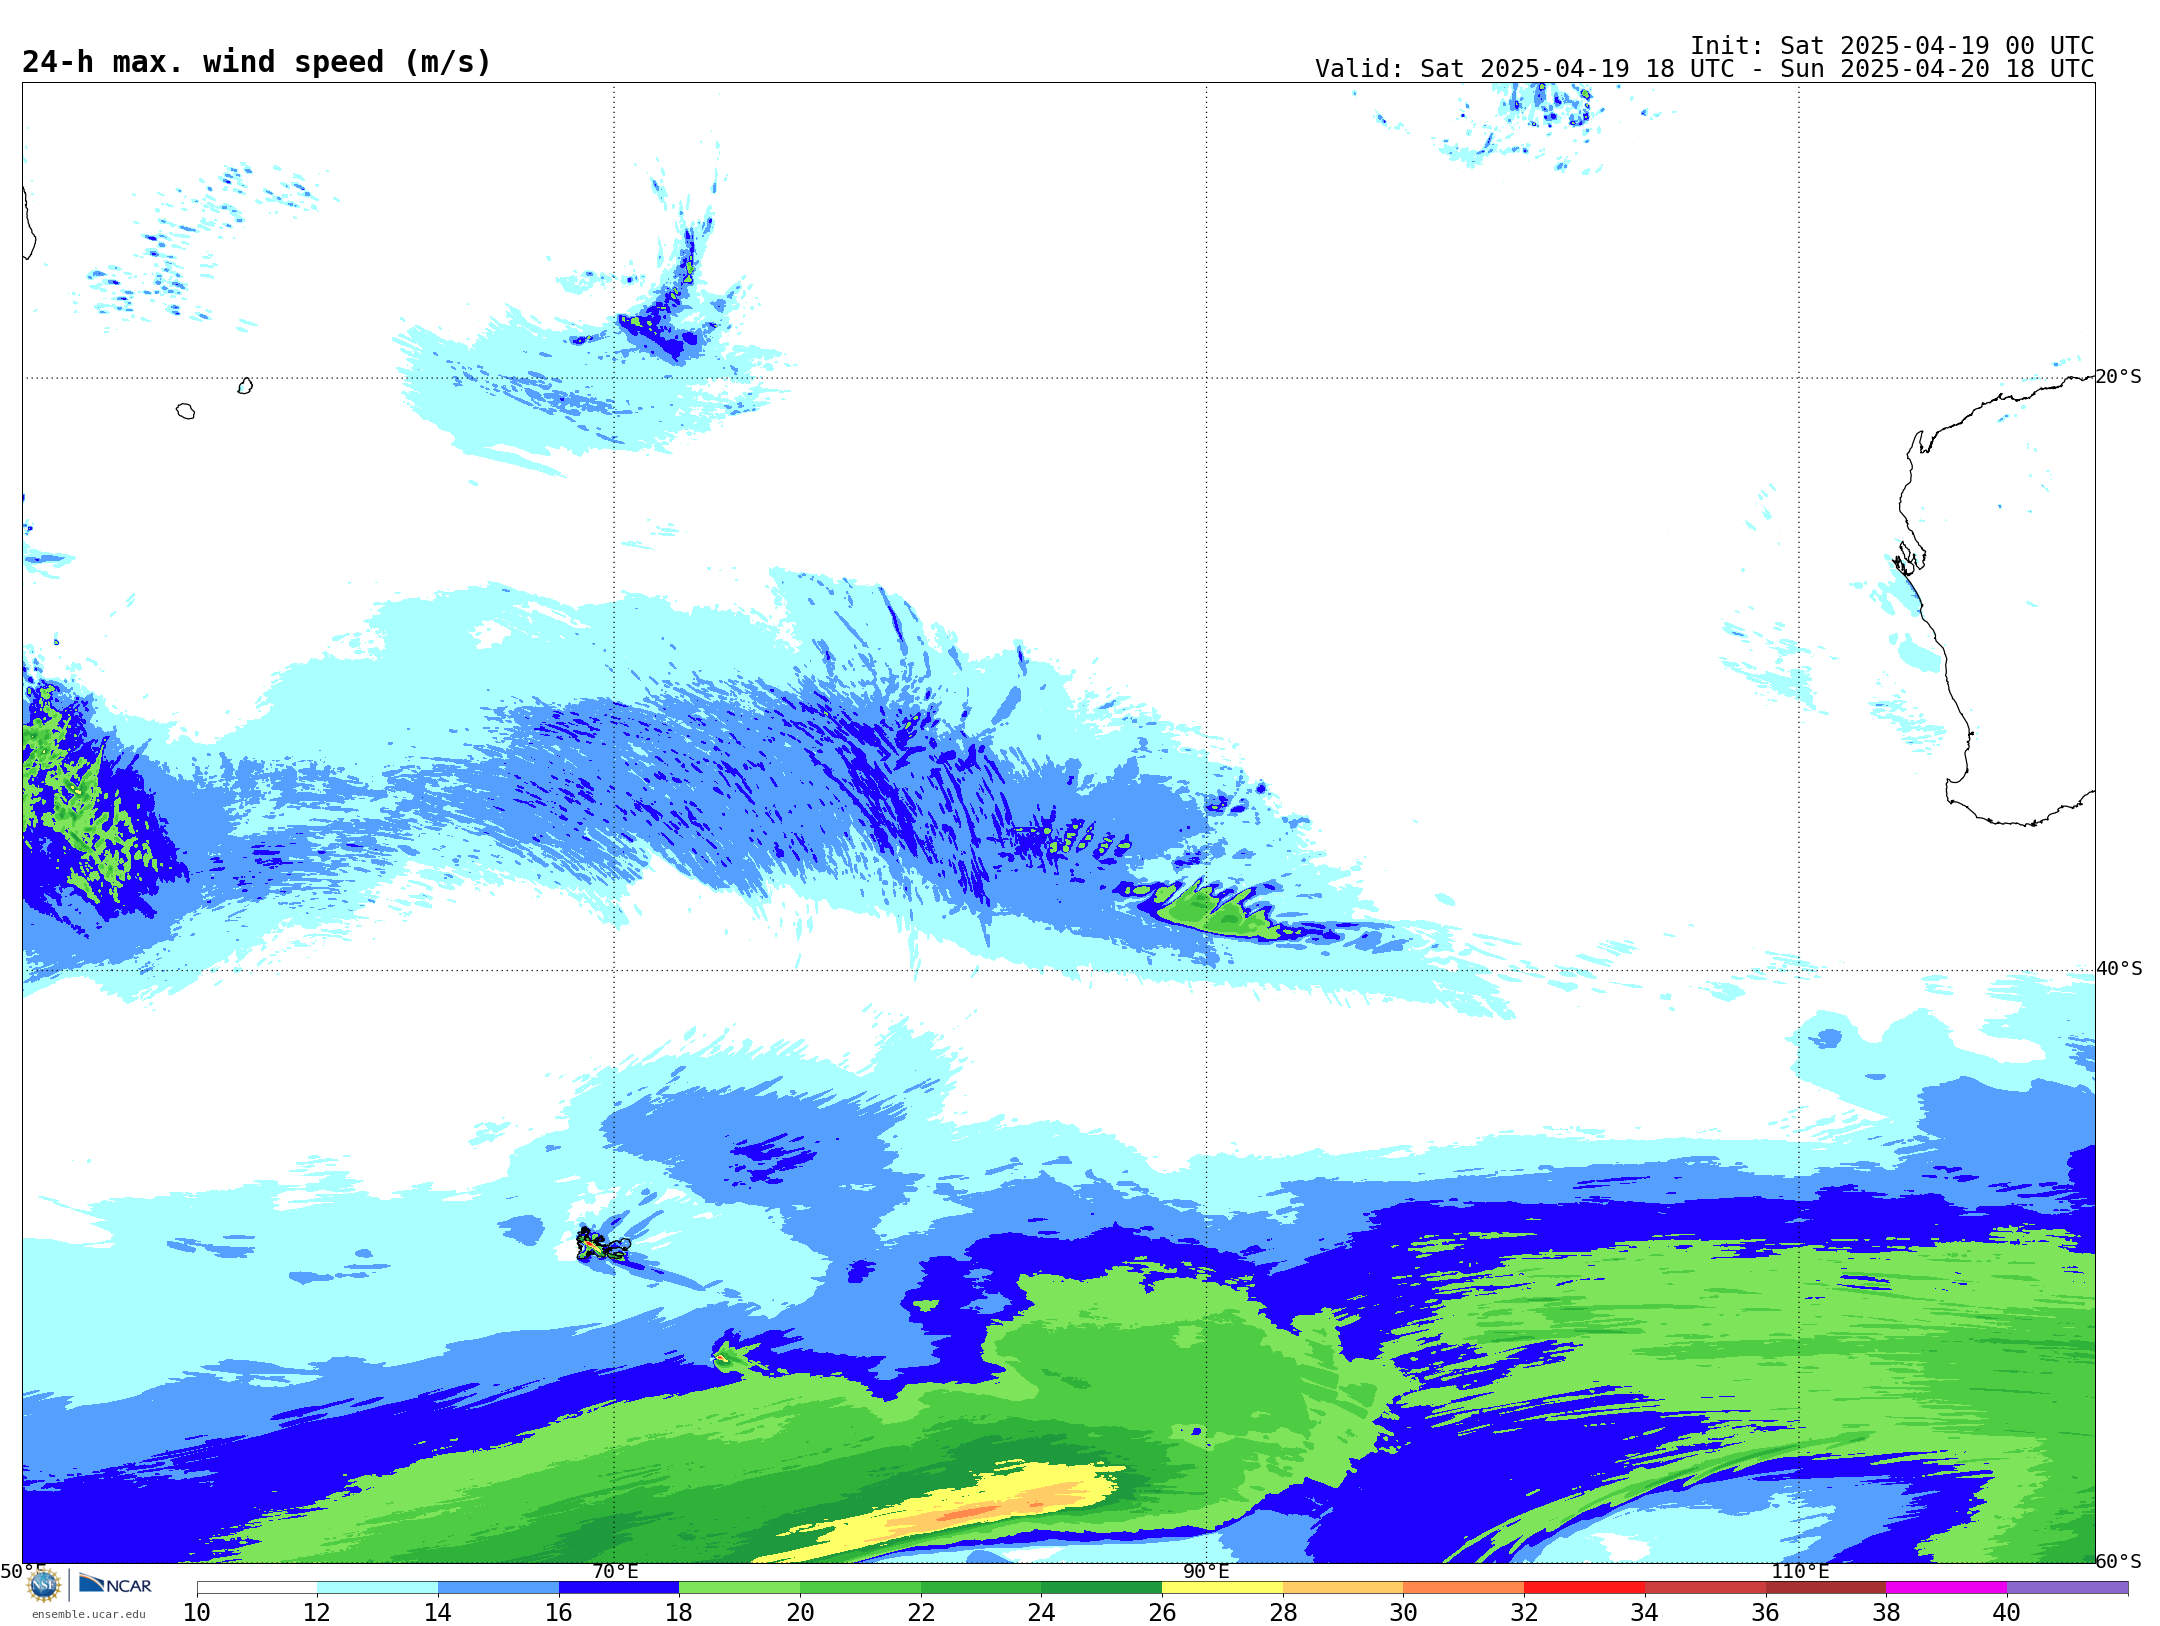
Task: Click the 110°E longitude label
Action: pyautogui.click(x=1800, y=1571)
